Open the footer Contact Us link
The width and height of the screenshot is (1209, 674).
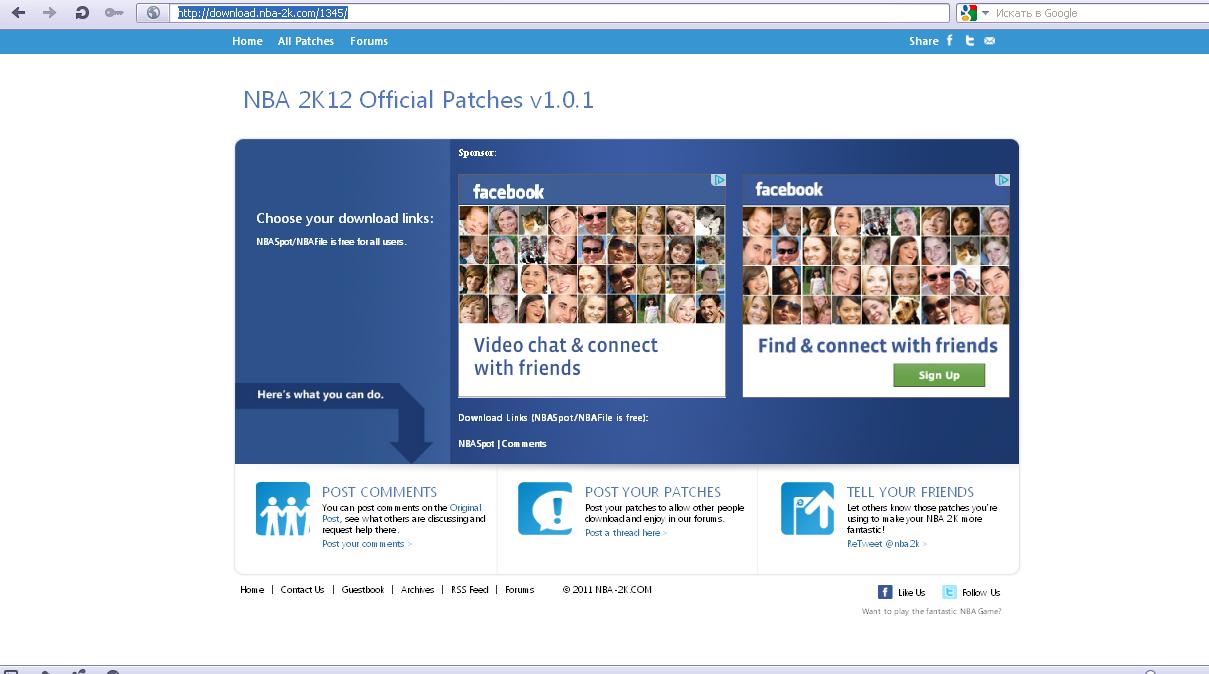302,590
